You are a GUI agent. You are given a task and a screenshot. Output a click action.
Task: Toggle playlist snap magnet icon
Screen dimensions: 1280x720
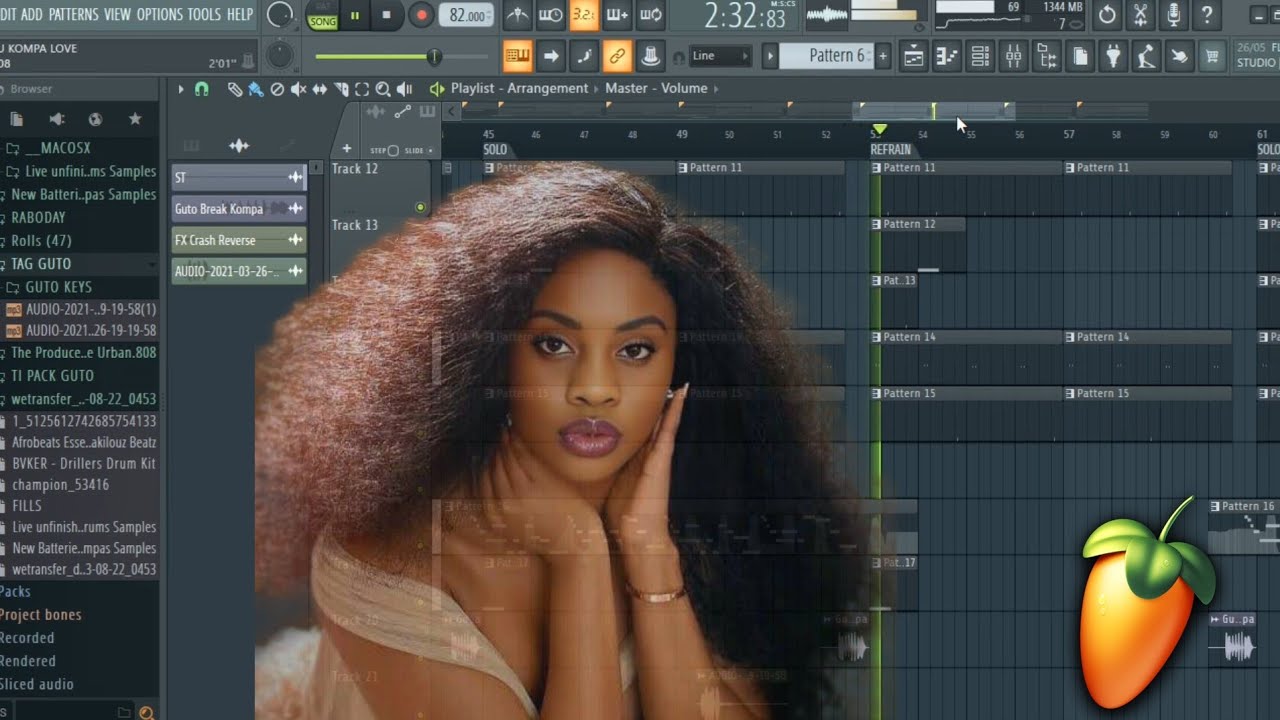[x=201, y=89]
